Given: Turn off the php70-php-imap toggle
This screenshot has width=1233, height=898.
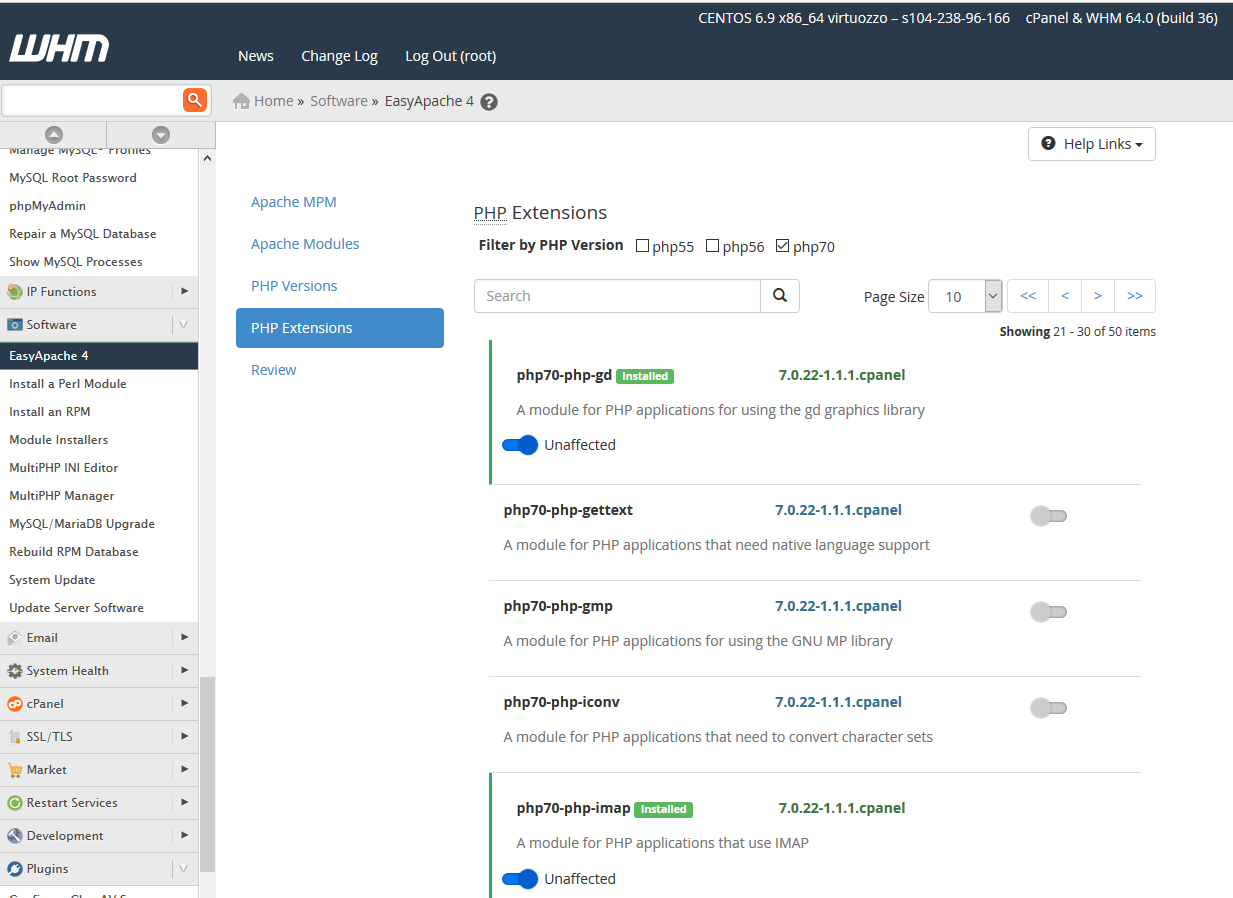Looking at the screenshot, I should [x=520, y=879].
